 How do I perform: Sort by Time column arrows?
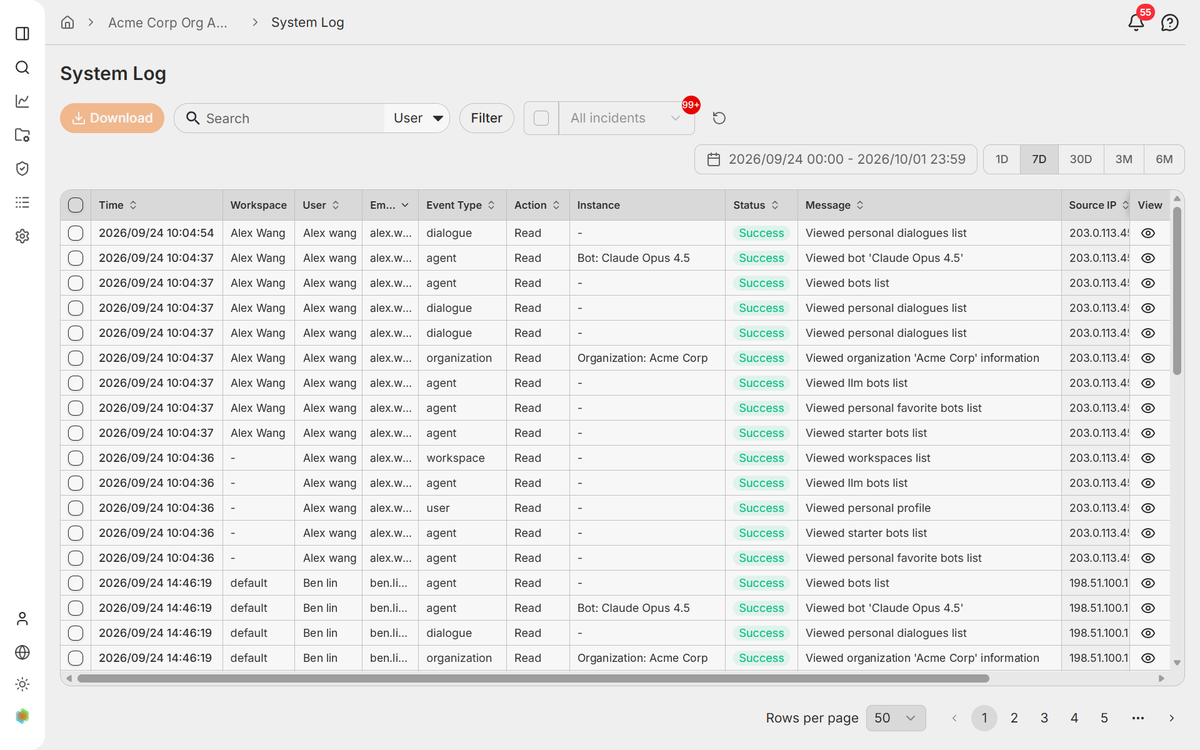pos(133,205)
